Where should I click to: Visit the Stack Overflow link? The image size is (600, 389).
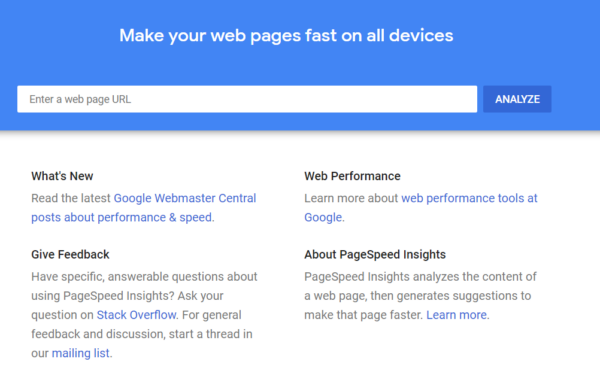tap(136, 315)
